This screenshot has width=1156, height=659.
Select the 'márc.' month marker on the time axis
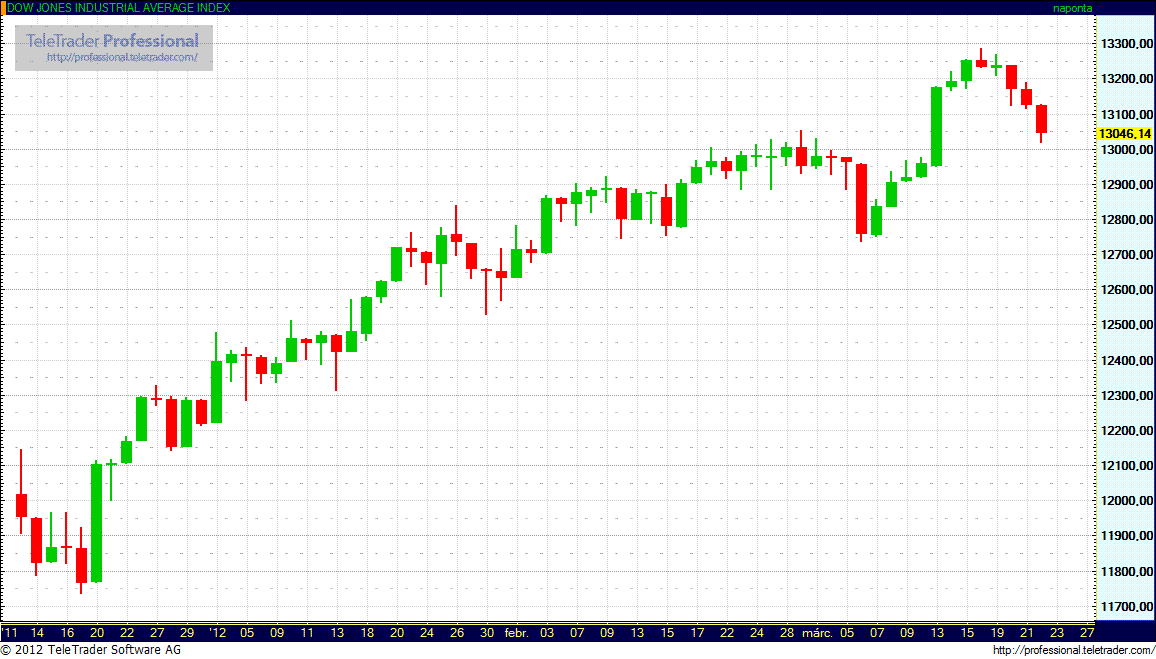click(818, 633)
